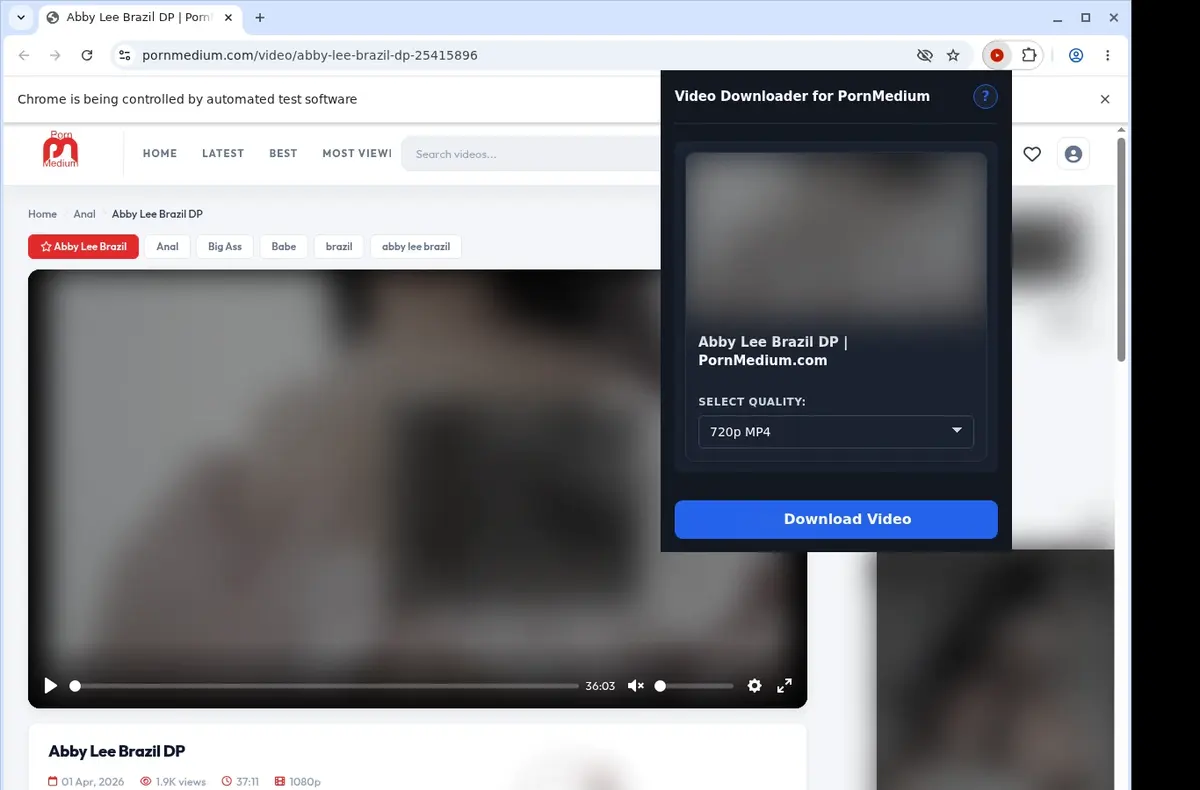Screen dimensions: 1200x790
Task: Click the video progress seek bar
Action: [325, 686]
